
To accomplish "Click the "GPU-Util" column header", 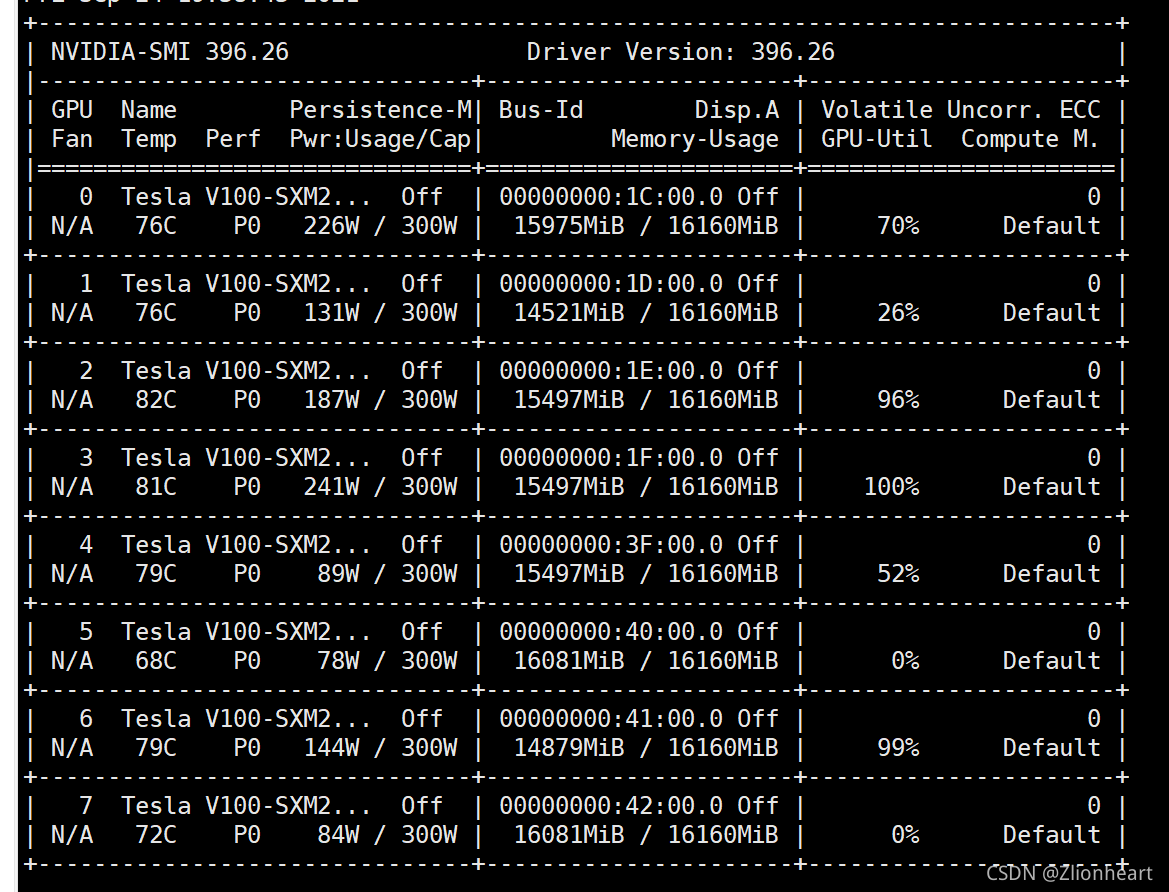I will click(877, 139).
